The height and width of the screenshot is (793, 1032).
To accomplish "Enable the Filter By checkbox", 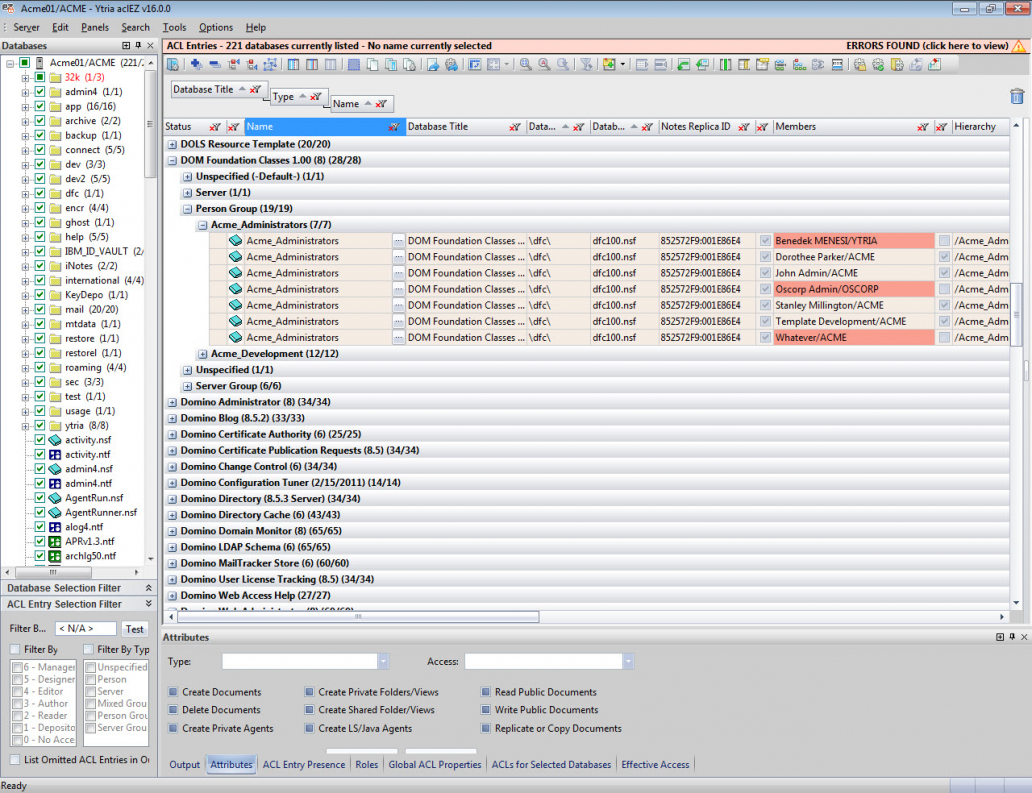I will pos(15,650).
